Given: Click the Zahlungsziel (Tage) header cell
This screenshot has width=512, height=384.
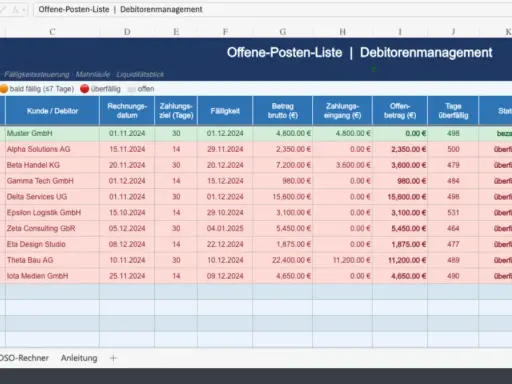Looking at the screenshot, I should (x=176, y=111).
